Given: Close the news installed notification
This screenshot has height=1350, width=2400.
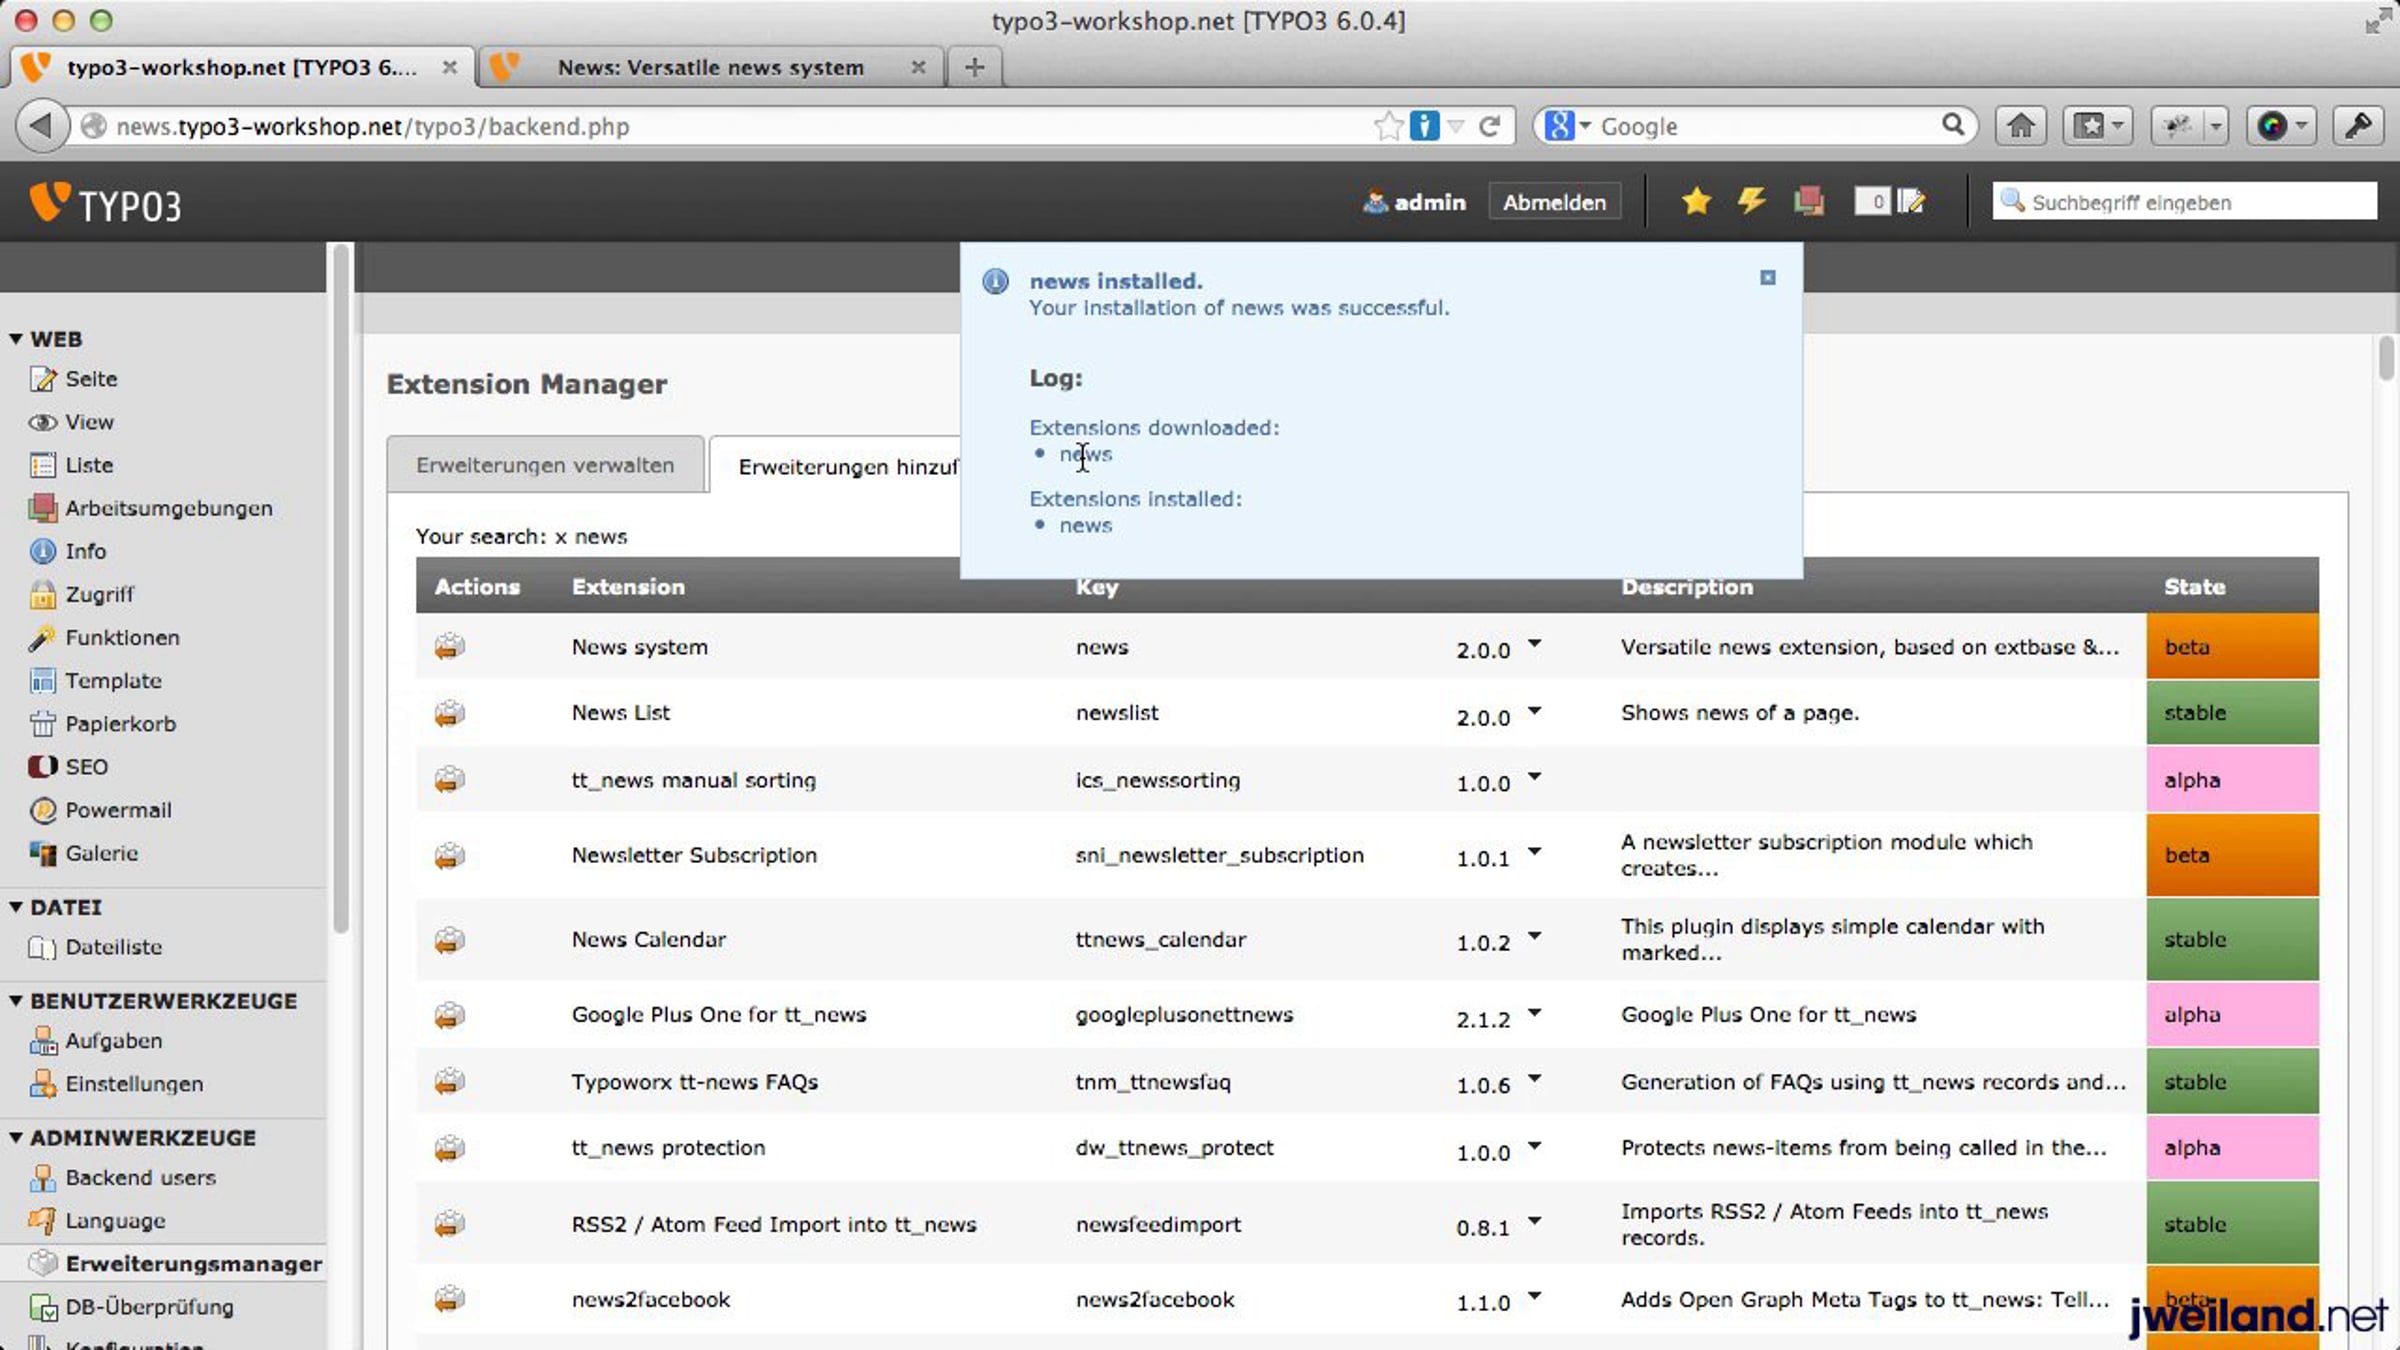Looking at the screenshot, I should click(x=1768, y=277).
